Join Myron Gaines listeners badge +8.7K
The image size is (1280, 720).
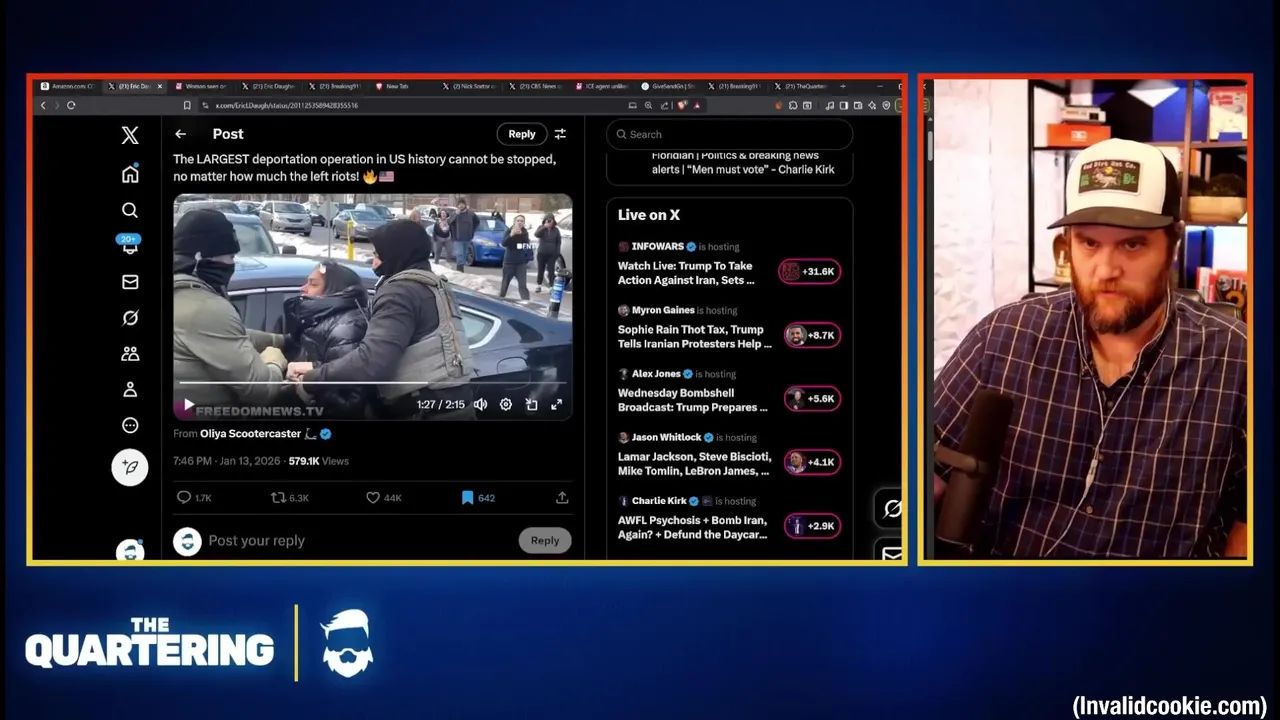pyautogui.click(x=812, y=335)
